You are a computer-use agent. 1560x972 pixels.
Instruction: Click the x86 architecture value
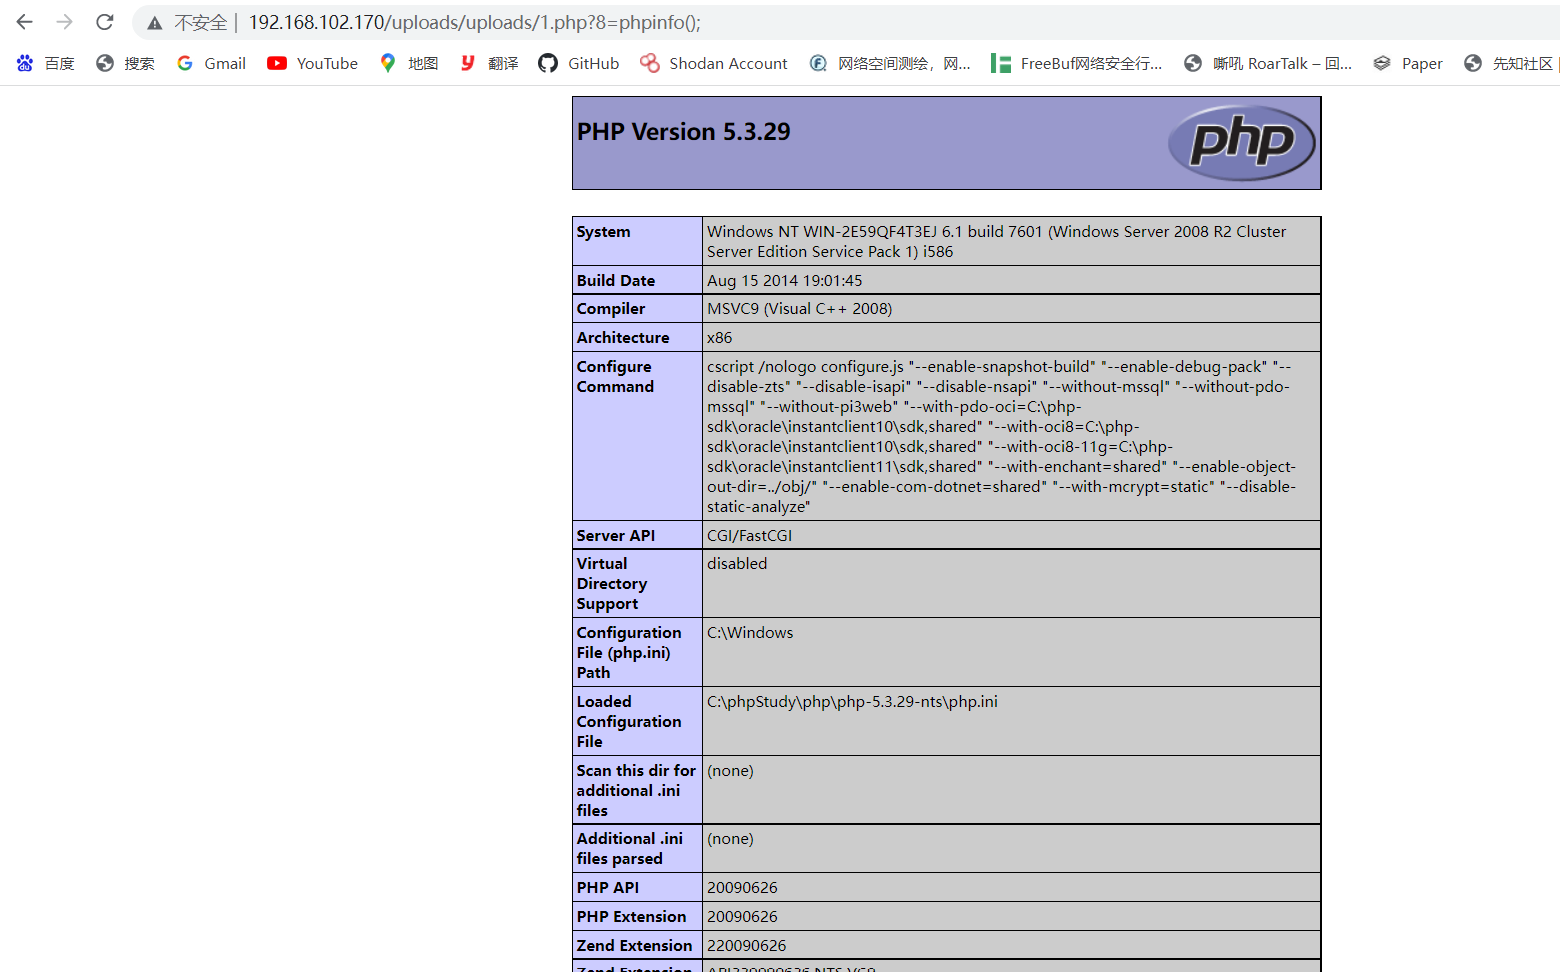tap(719, 337)
